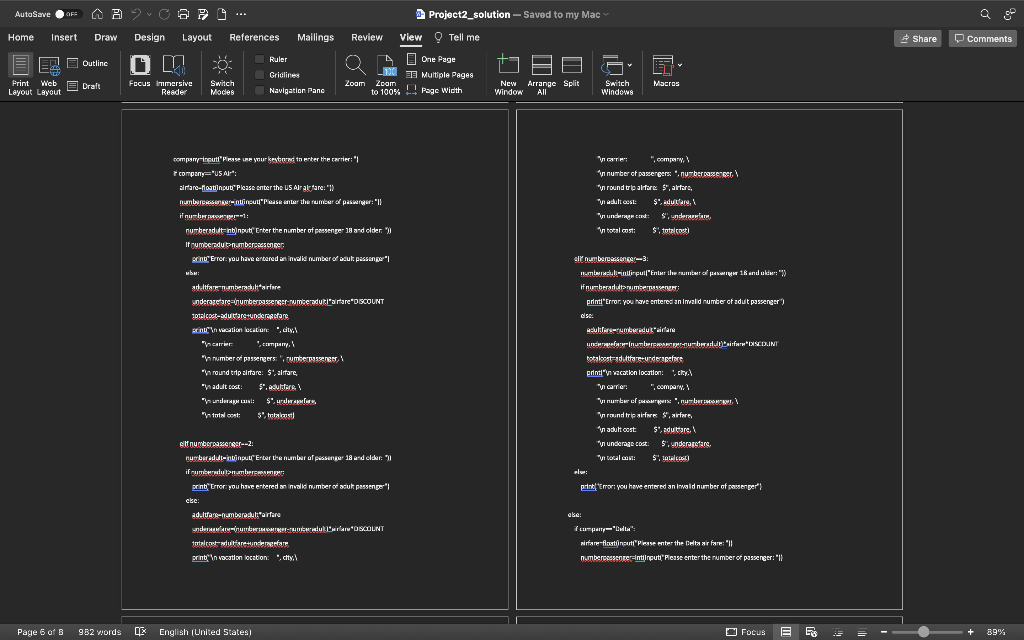Click the Focus icon in the ribbon
Image resolution: width=1024 pixels, height=640 pixels.
pos(140,67)
